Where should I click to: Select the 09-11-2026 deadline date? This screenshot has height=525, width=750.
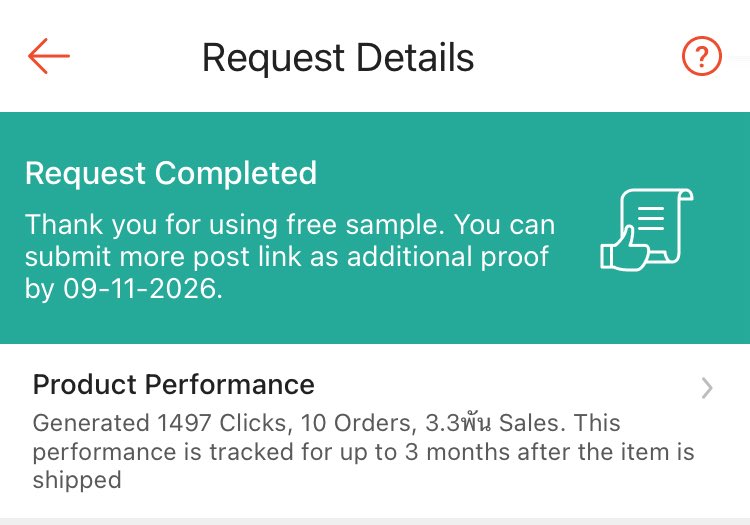(x=140, y=288)
